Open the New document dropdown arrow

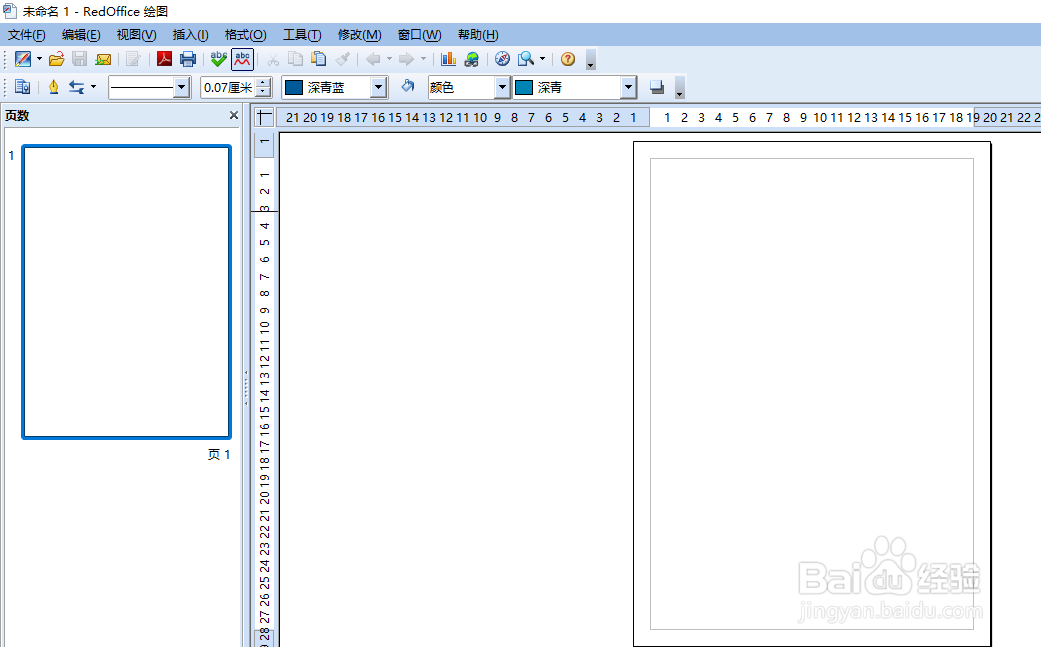[x=39, y=59]
